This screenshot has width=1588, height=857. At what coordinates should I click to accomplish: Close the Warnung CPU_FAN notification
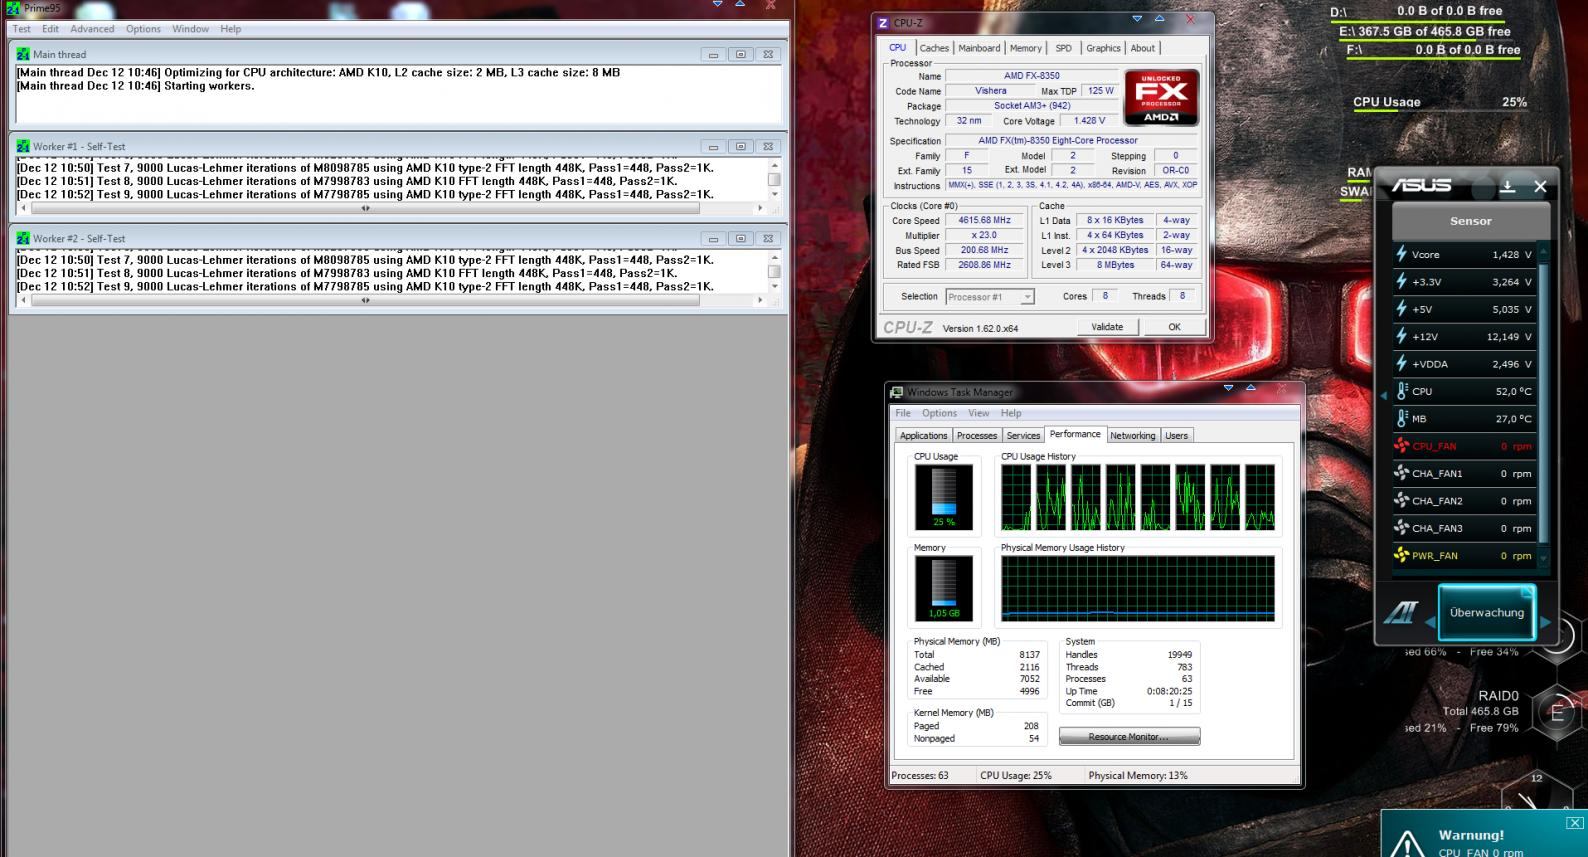(x=1575, y=823)
